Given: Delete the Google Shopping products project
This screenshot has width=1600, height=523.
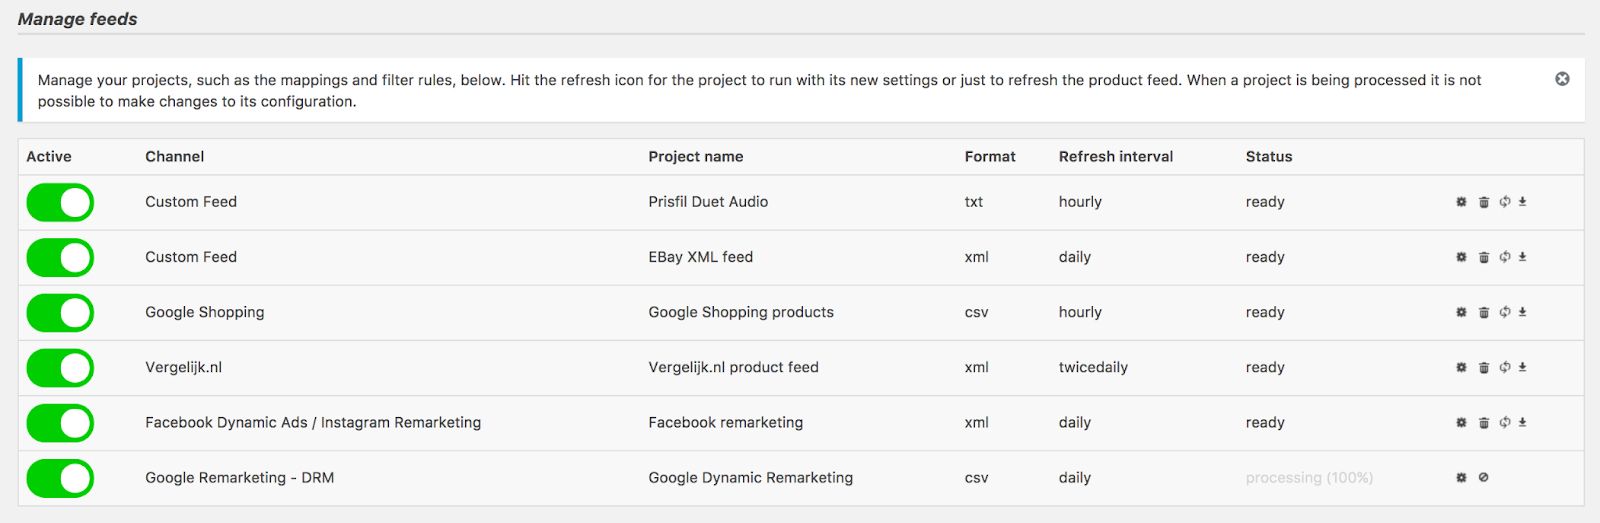Looking at the screenshot, I should tap(1484, 312).
